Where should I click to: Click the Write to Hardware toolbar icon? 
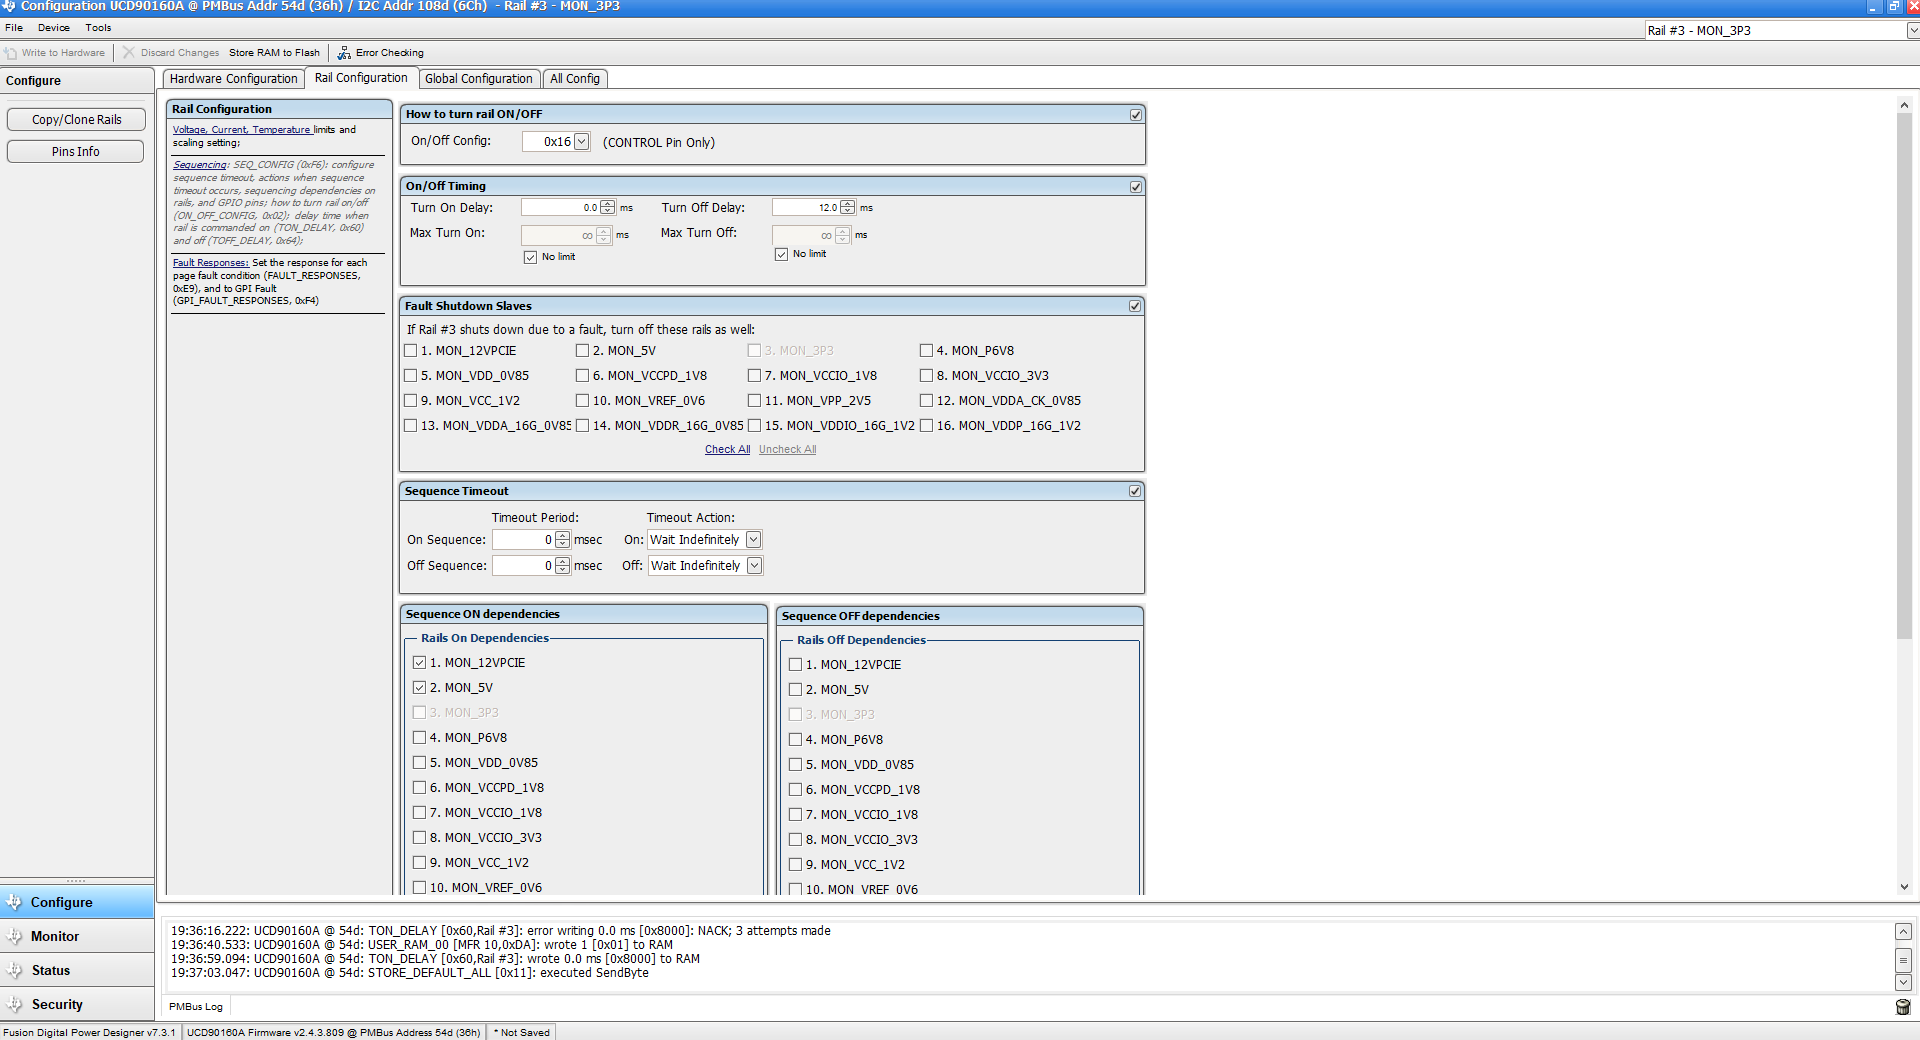11,53
